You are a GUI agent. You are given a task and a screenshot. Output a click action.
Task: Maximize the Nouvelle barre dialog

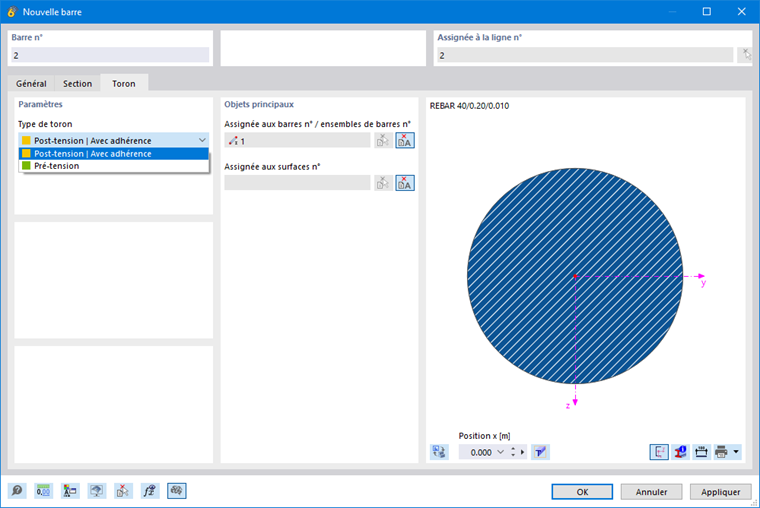pos(707,12)
